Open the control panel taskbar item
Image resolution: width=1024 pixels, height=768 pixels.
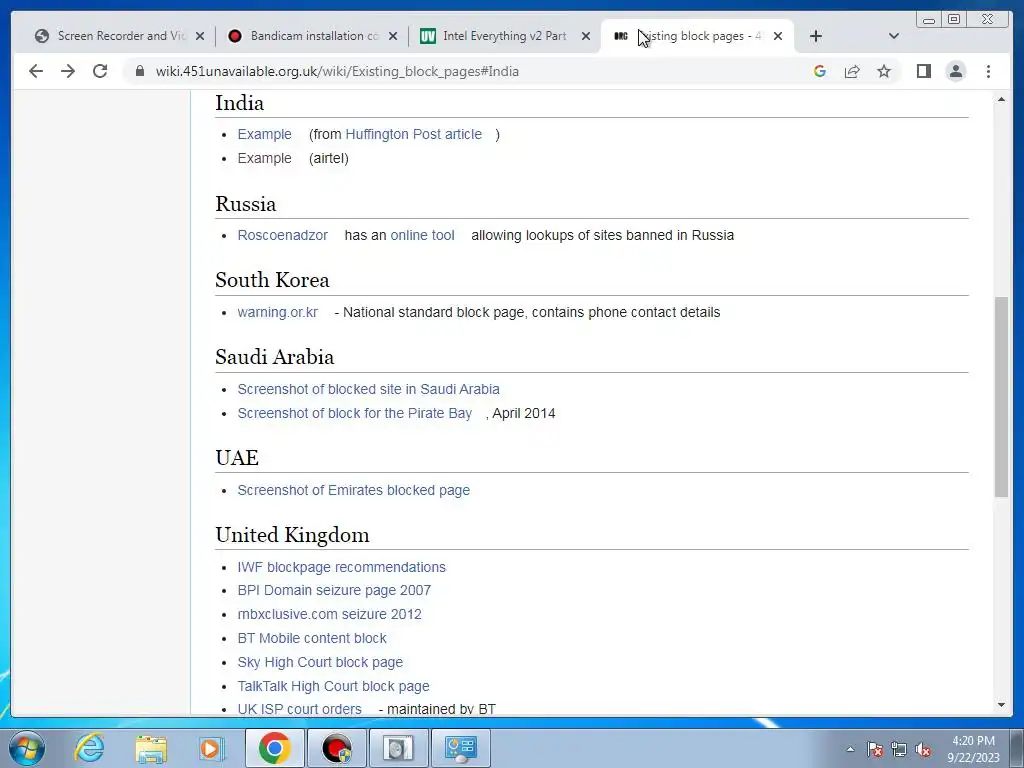pos(460,748)
